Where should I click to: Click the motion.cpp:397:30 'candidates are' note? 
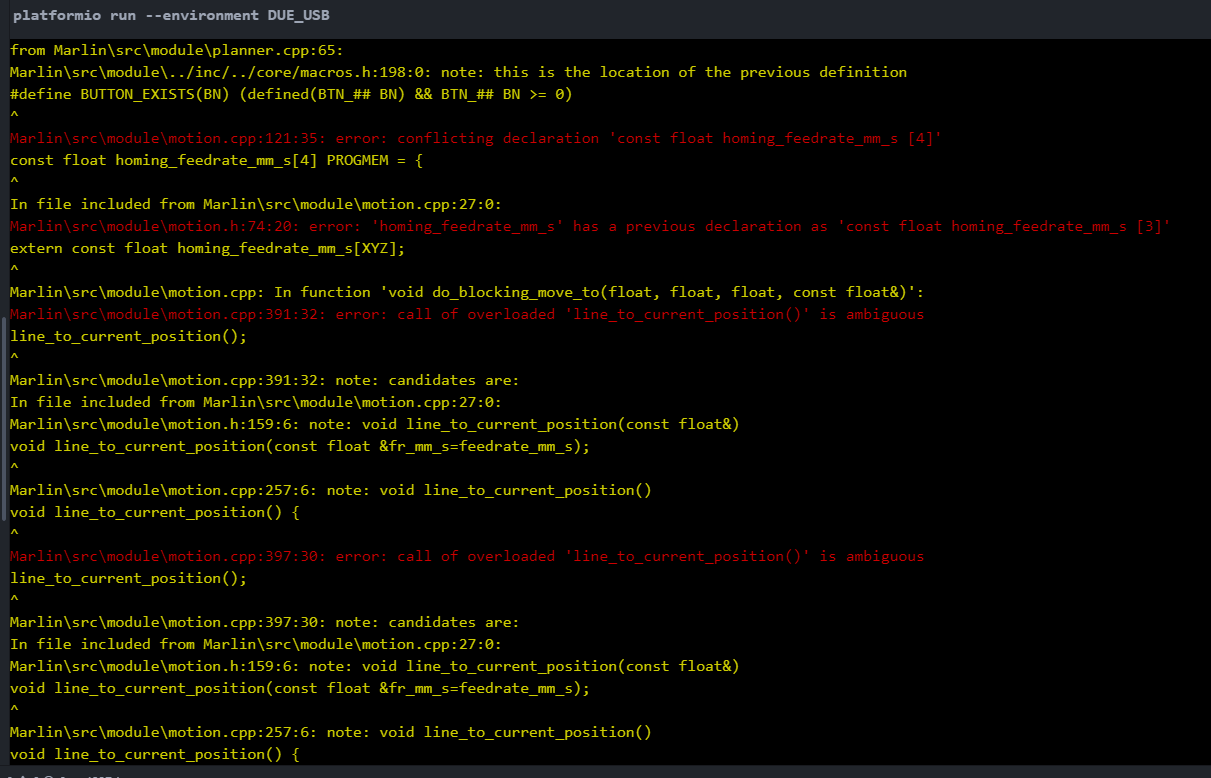tap(265, 622)
